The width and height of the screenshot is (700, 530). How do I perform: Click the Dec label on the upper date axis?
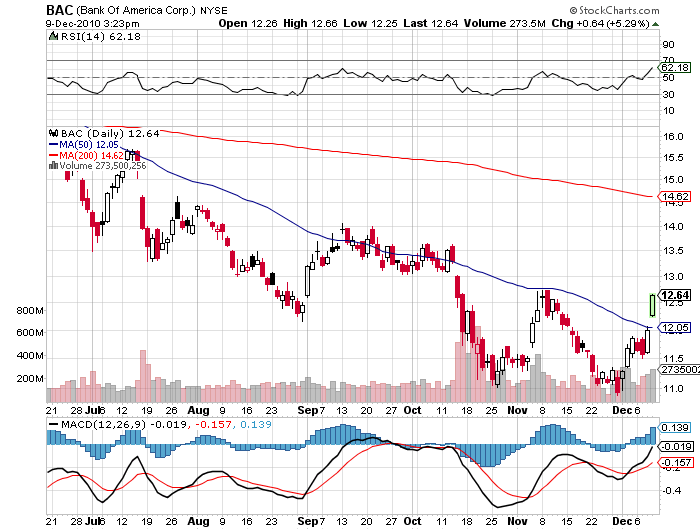[x=622, y=410]
